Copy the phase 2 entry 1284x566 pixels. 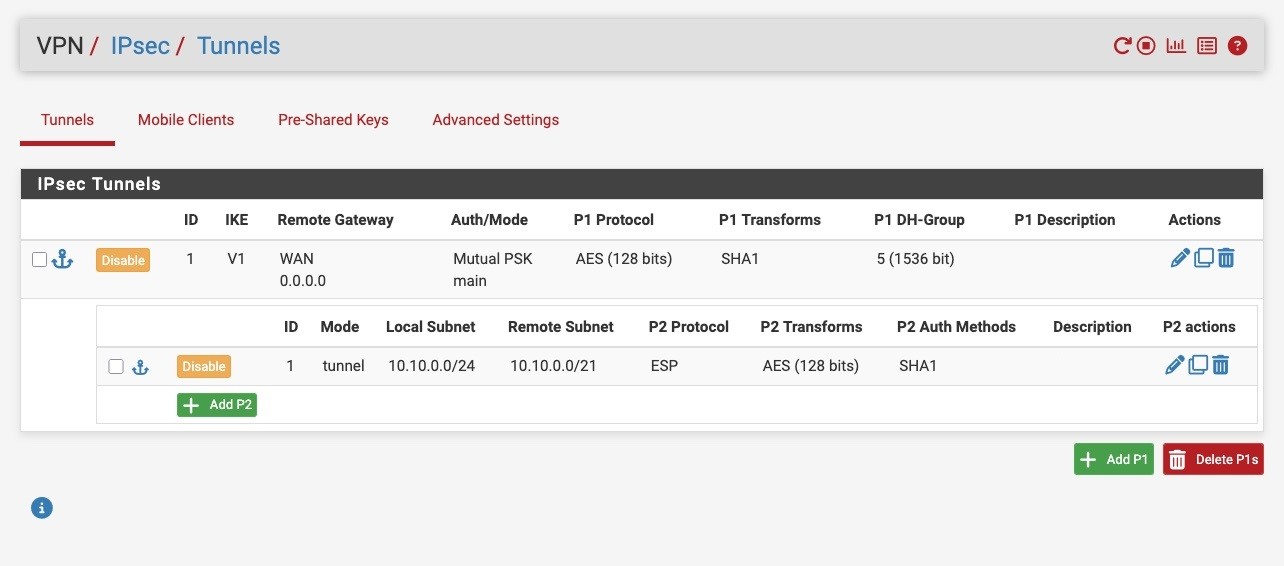tap(1198, 365)
